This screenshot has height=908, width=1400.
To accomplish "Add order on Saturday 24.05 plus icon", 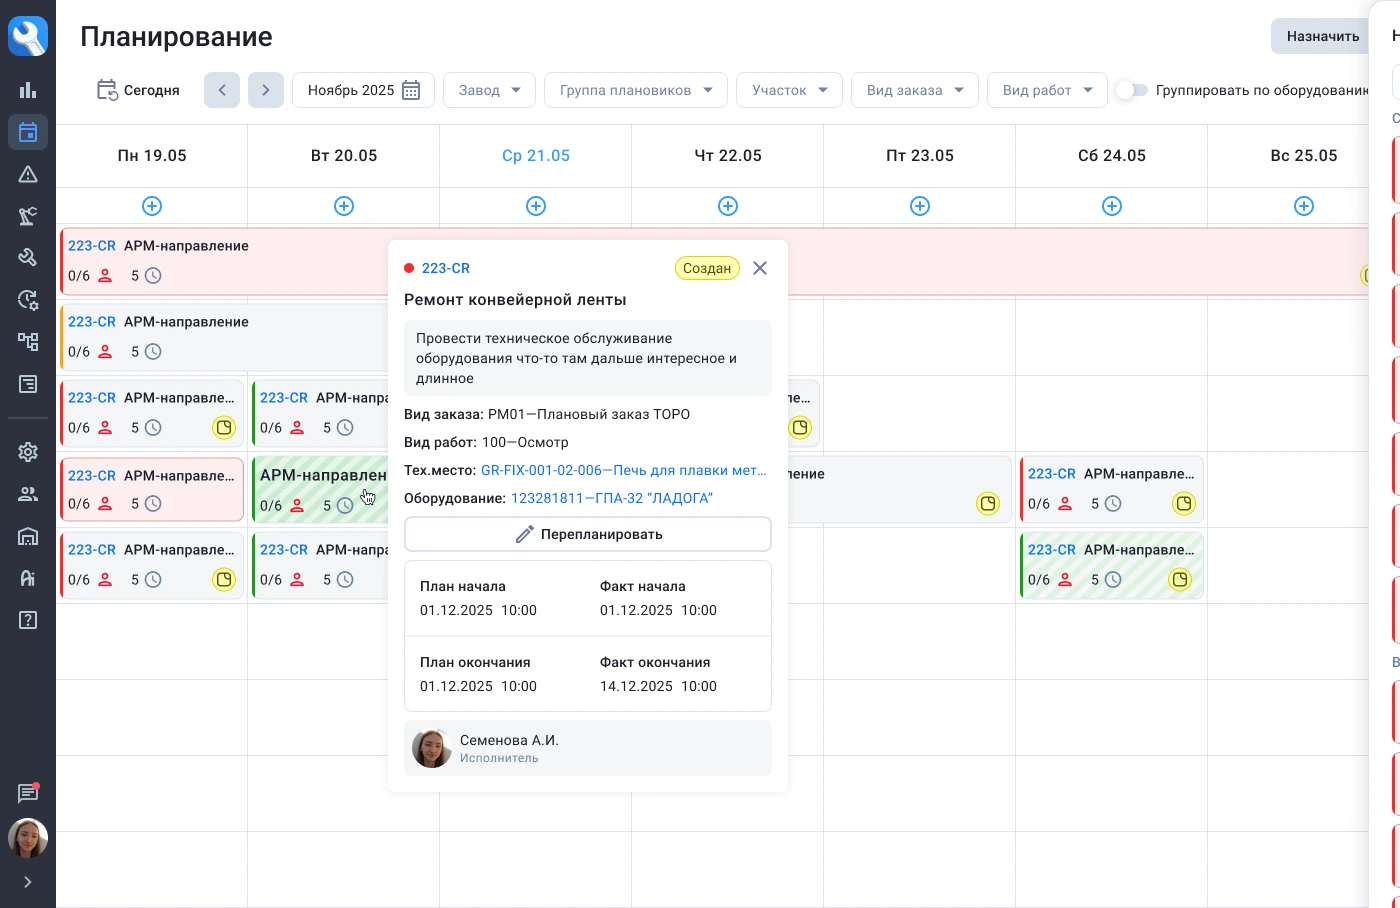I will coord(1112,206).
